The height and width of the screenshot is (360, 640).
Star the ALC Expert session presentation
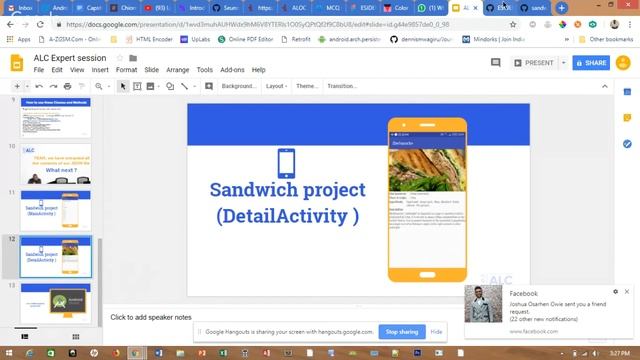[x=120, y=58]
